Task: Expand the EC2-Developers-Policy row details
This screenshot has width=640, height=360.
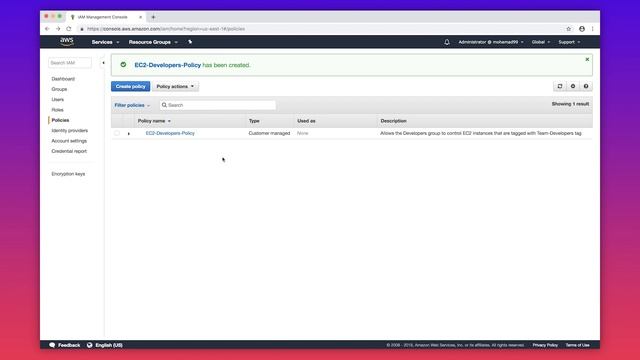Action: pyautogui.click(x=129, y=133)
